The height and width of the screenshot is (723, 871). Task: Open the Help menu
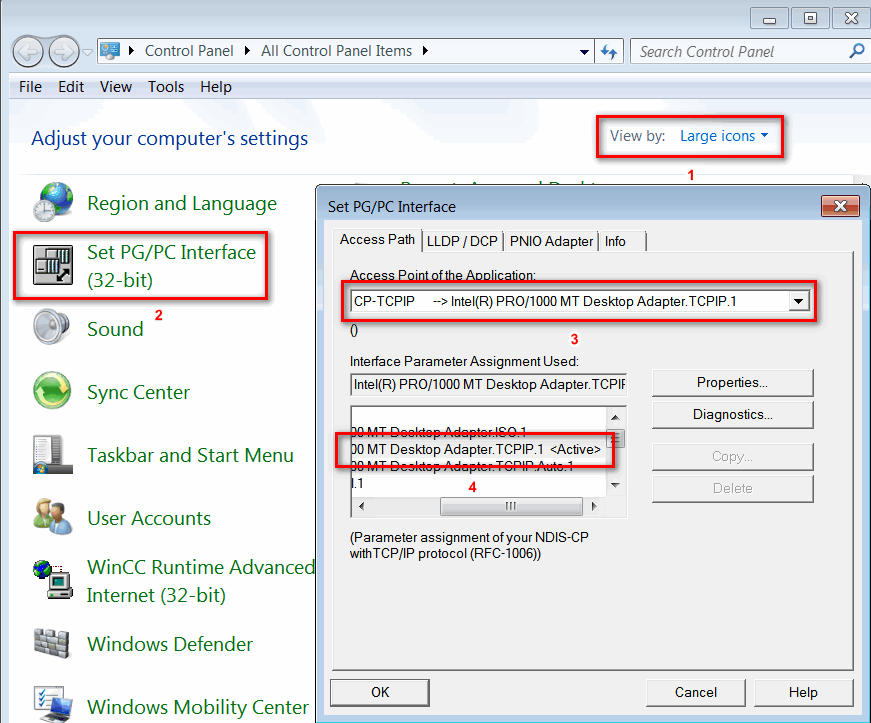[216, 87]
